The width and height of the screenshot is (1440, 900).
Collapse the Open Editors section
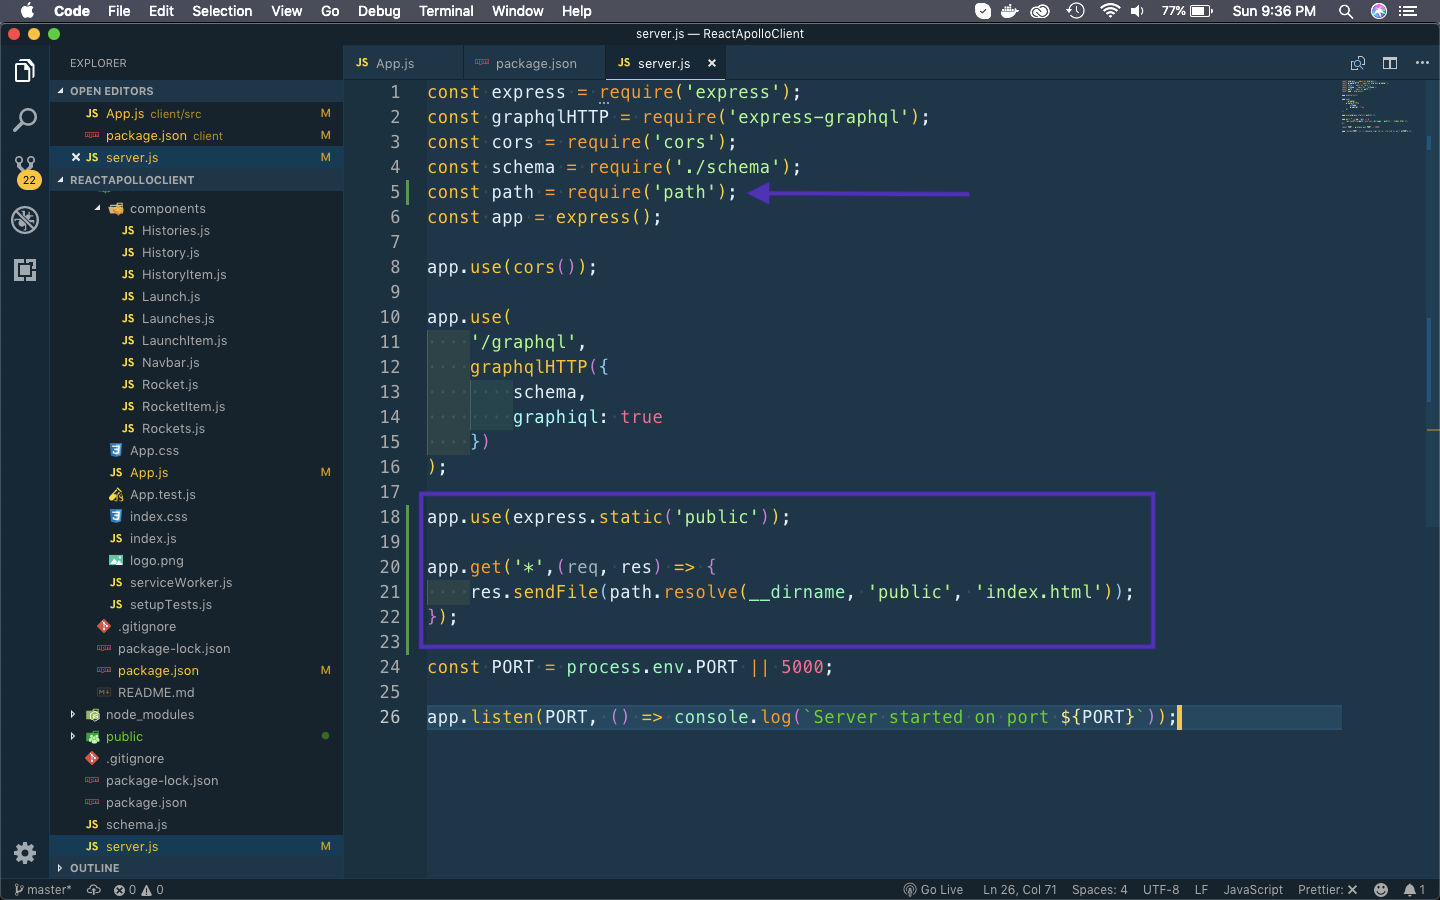pos(111,91)
